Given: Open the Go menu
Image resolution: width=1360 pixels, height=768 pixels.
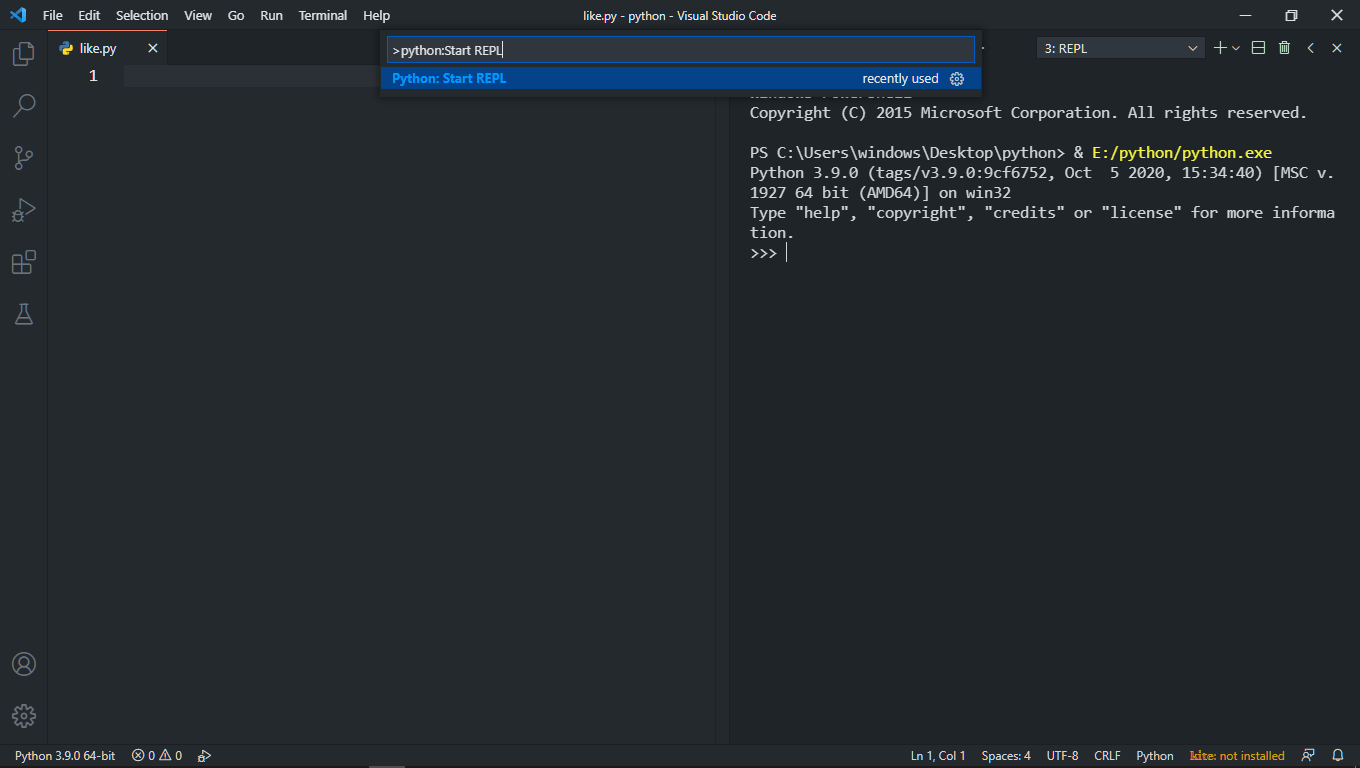Looking at the screenshot, I should click(236, 15).
